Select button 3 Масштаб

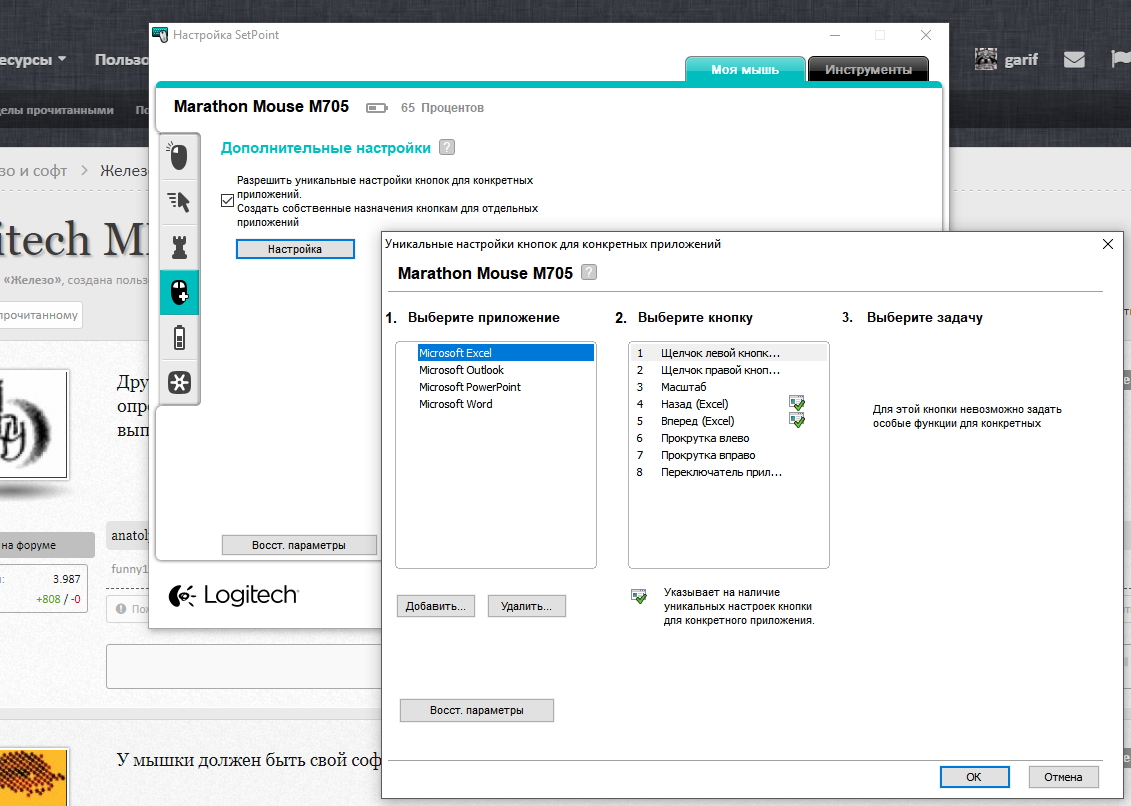tap(729, 387)
